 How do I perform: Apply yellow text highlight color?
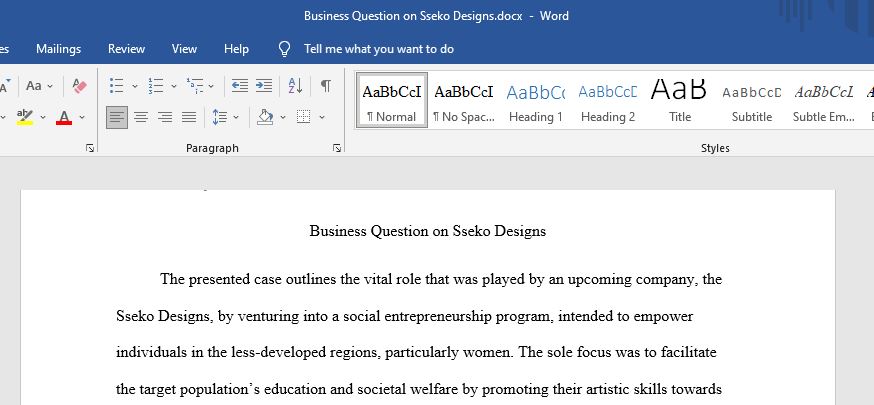[25, 117]
